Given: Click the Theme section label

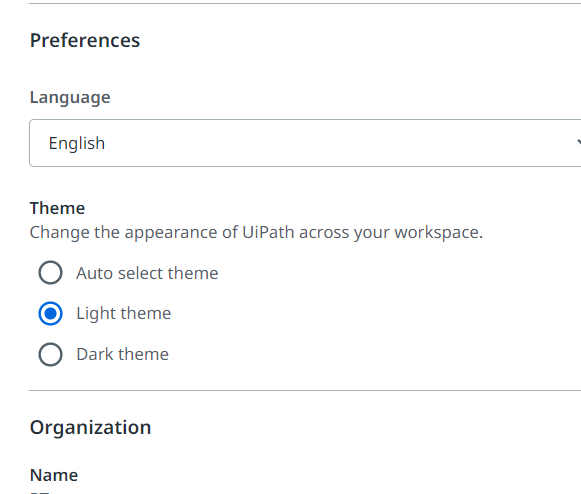Looking at the screenshot, I should point(57,208).
